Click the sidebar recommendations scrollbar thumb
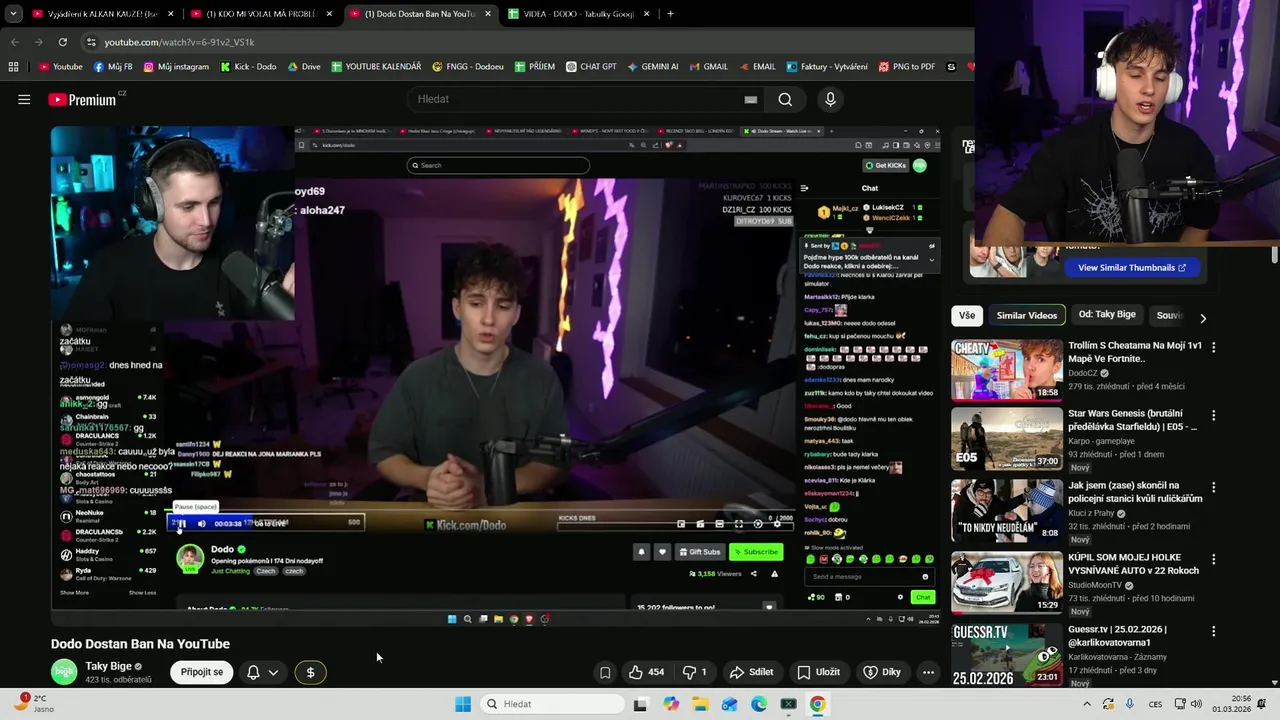The image size is (1280, 720). point(1274,255)
